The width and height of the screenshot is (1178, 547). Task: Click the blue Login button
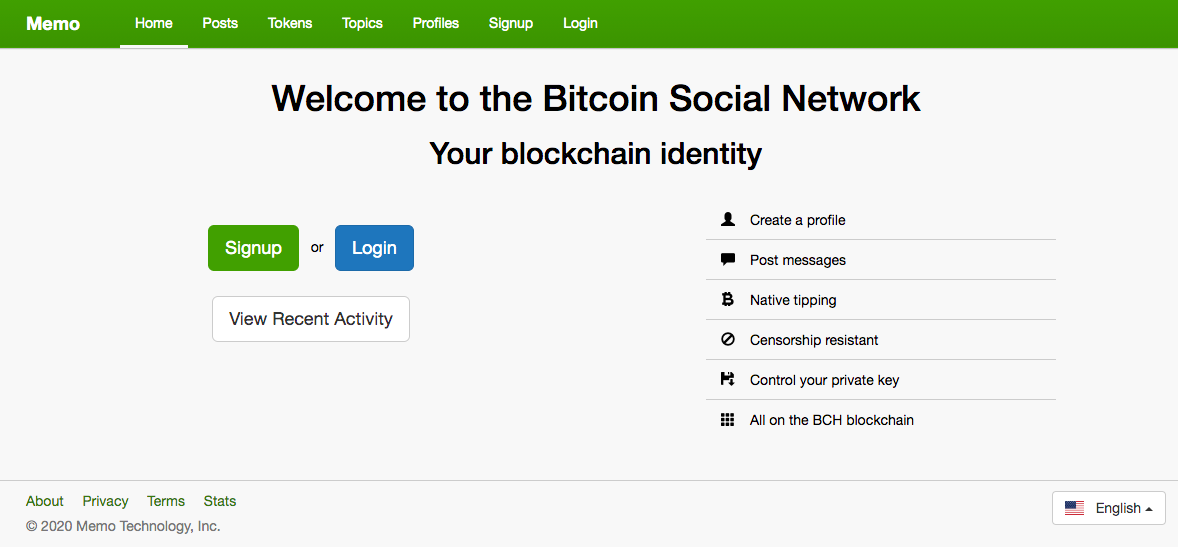tap(374, 248)
